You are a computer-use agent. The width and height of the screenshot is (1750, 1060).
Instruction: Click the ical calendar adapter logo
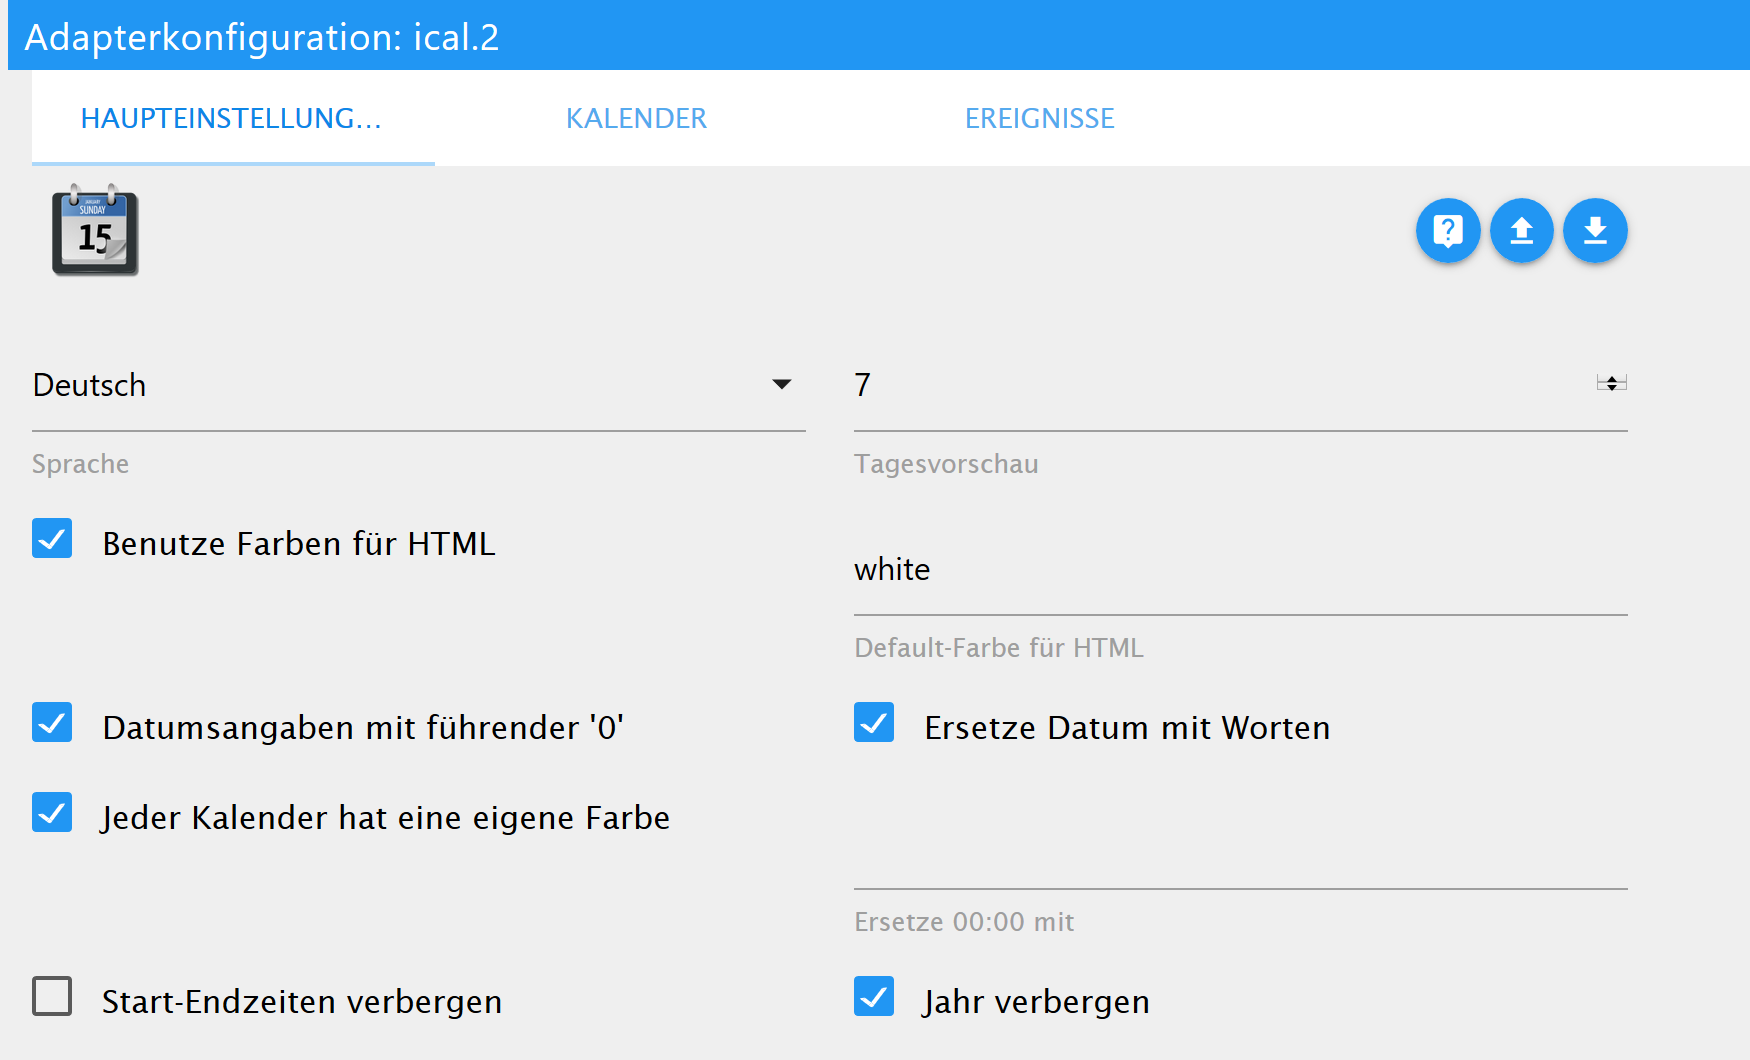95,231
